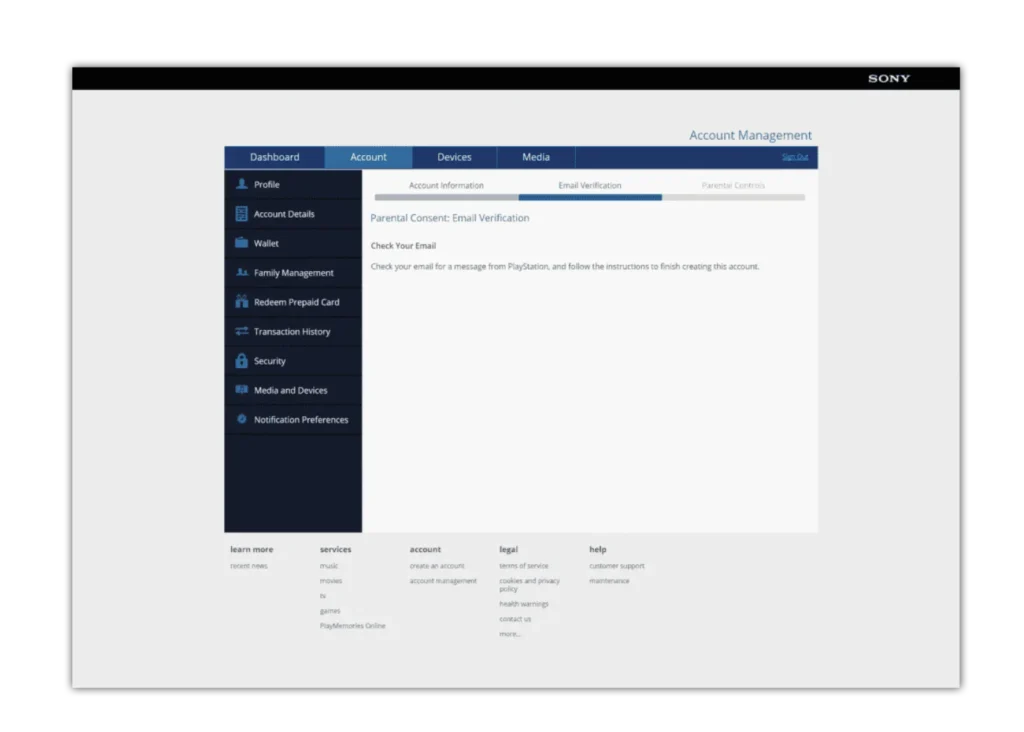Open customer support footer link
The width and height of the screenshot is (1024, 732).
point(616,566)
